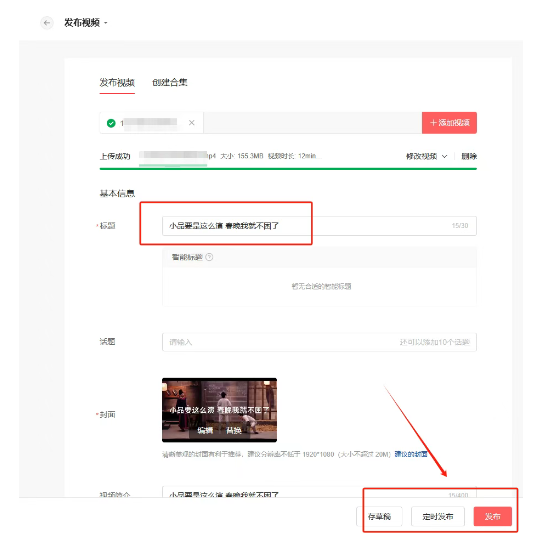The image size is (533, 542).
Task: Click 编辑 on the cover image
Action: coord(205,430)
